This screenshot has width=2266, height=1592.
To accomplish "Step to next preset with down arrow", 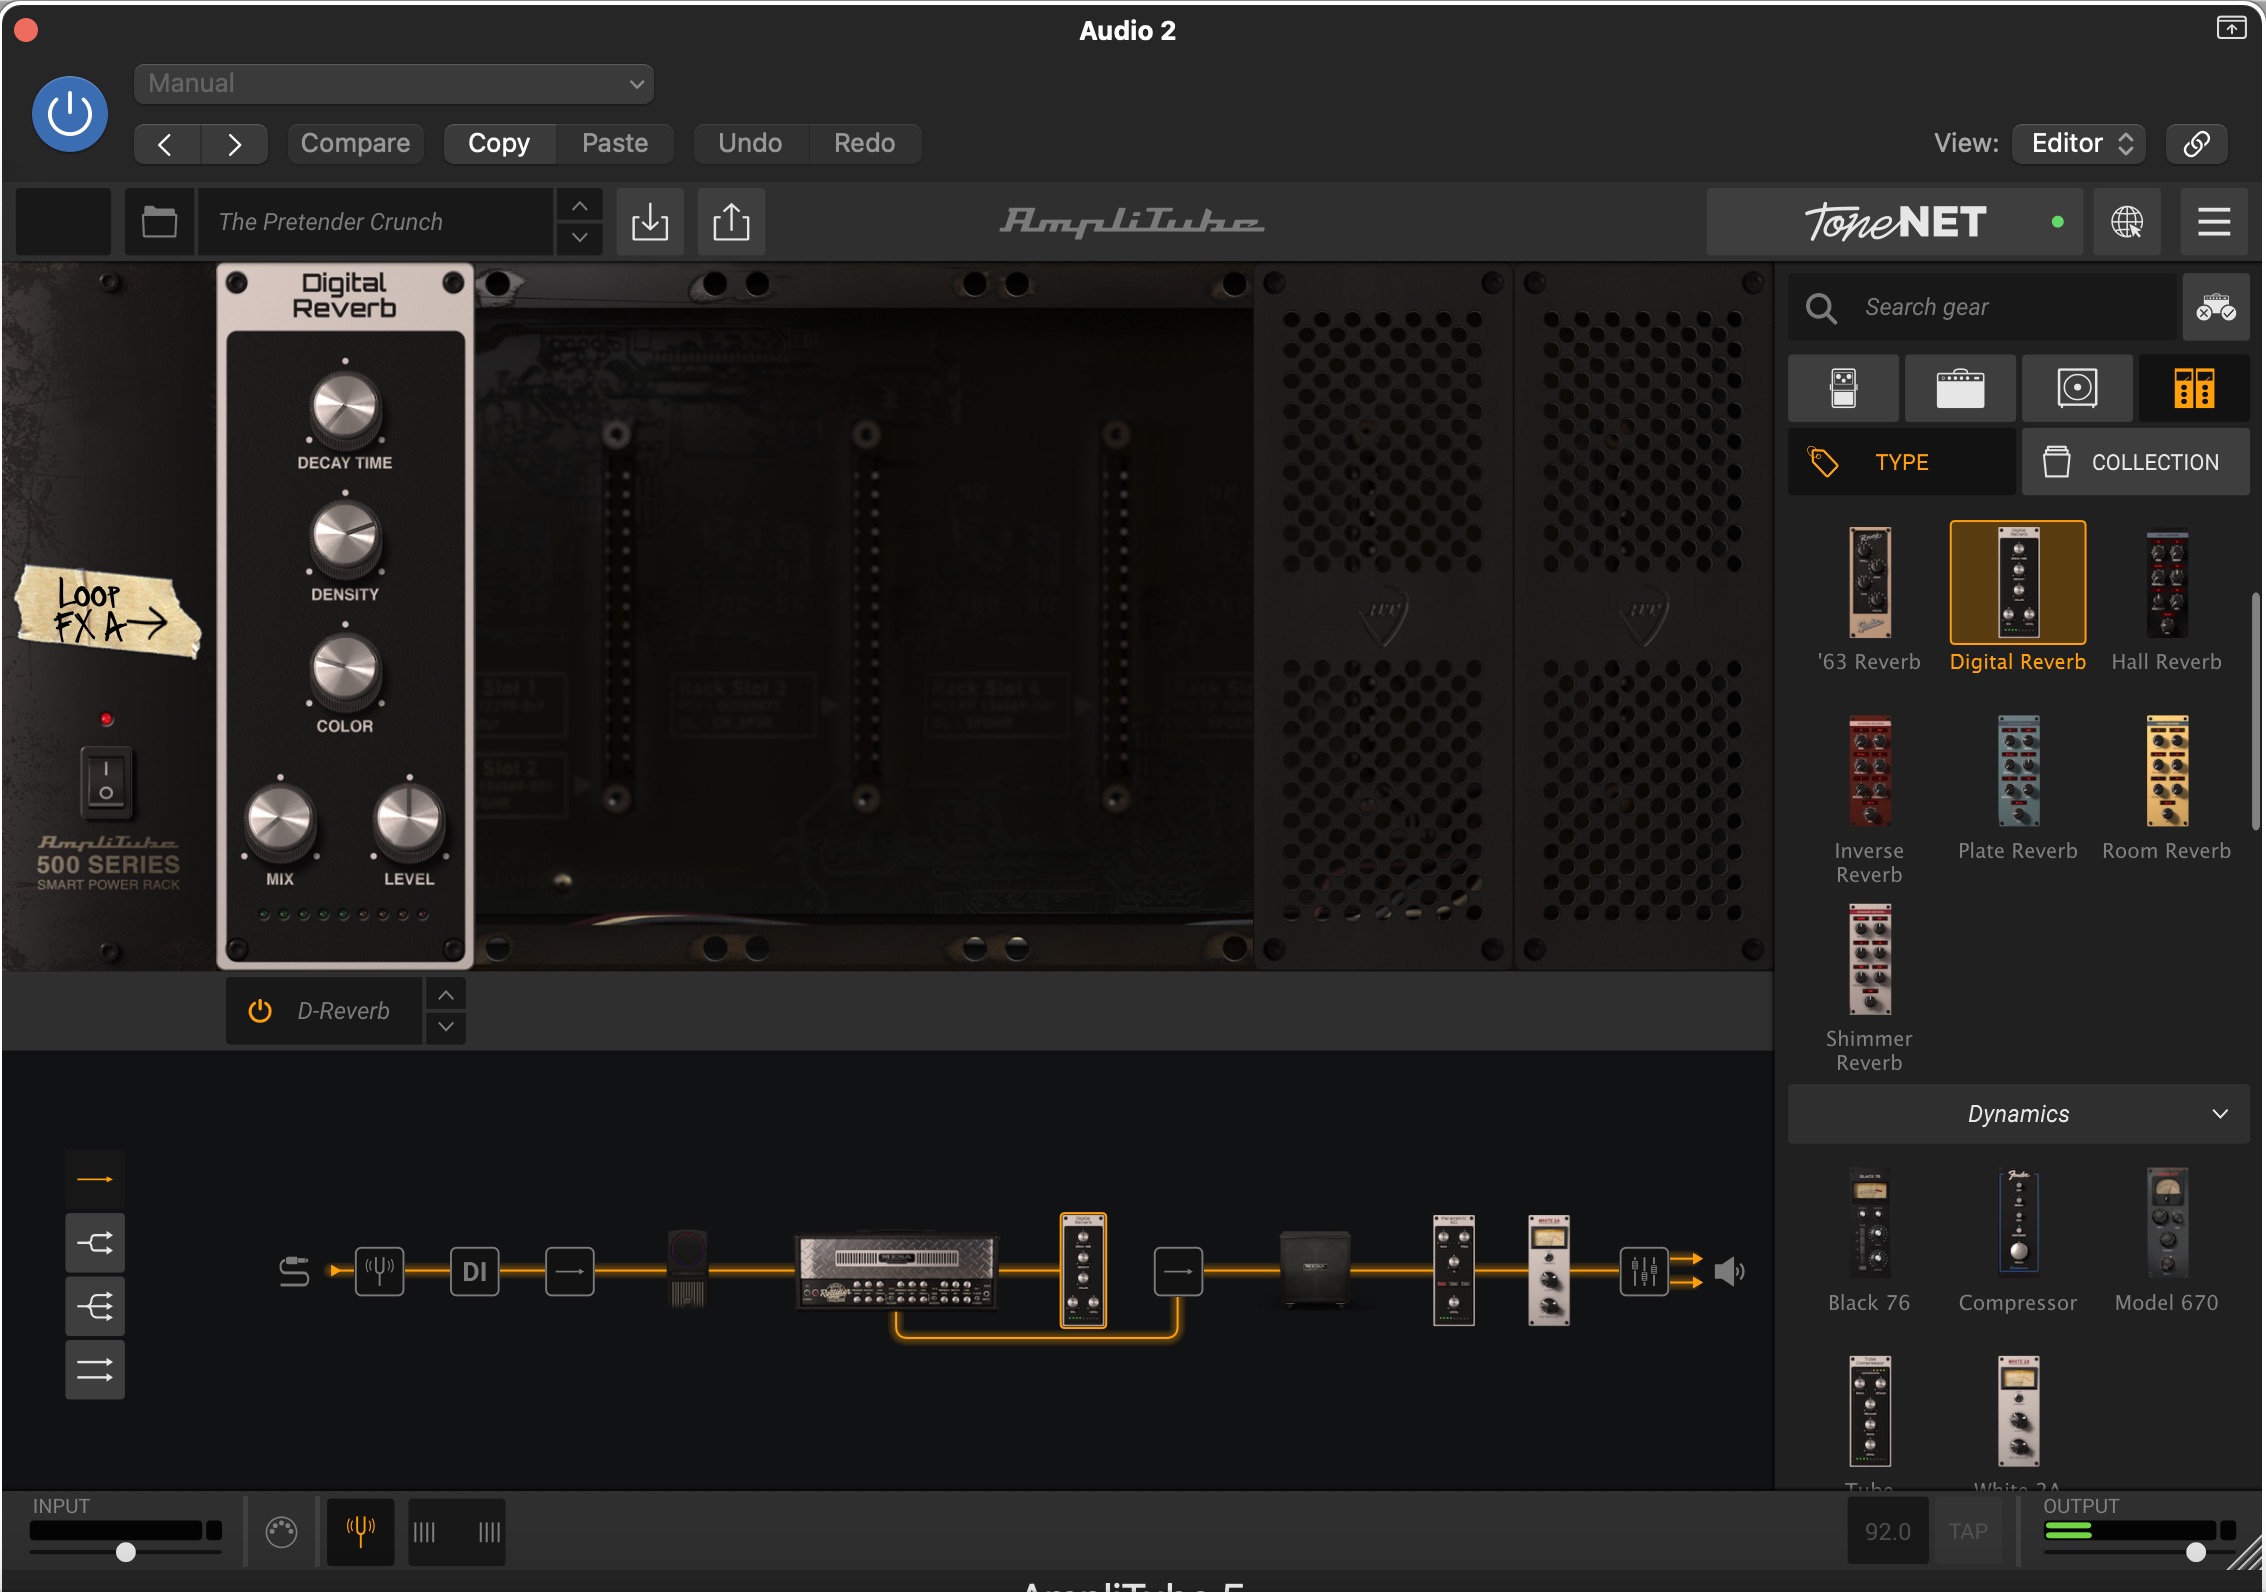I will pyautogui.click(x=579, y=238).
